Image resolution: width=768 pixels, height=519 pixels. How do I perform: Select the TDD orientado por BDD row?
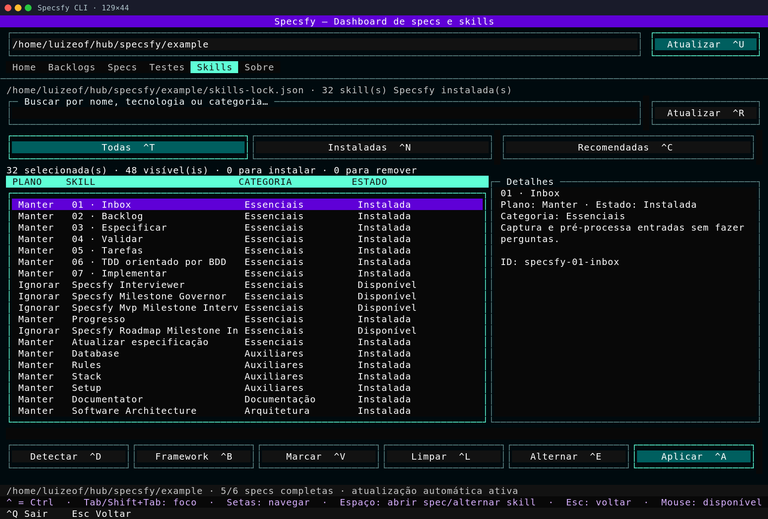(247, 262)
